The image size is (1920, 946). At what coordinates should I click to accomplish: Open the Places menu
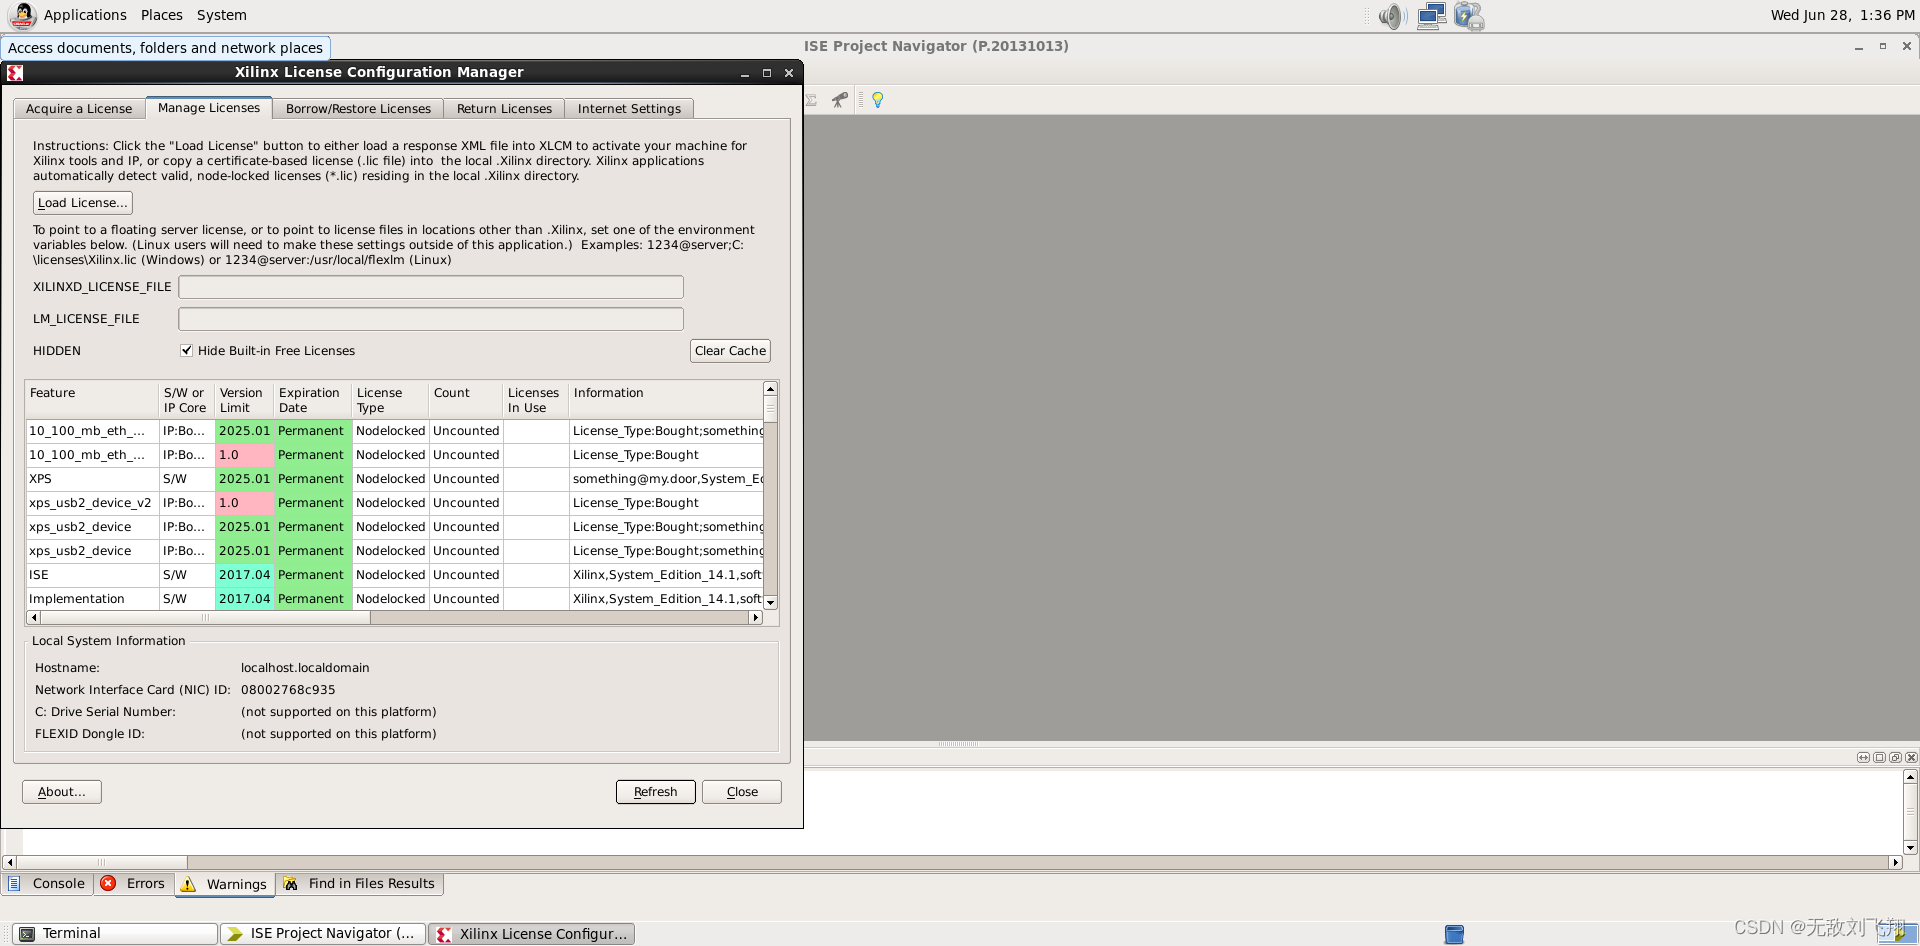pyautogui.click(x=161, y=15)
